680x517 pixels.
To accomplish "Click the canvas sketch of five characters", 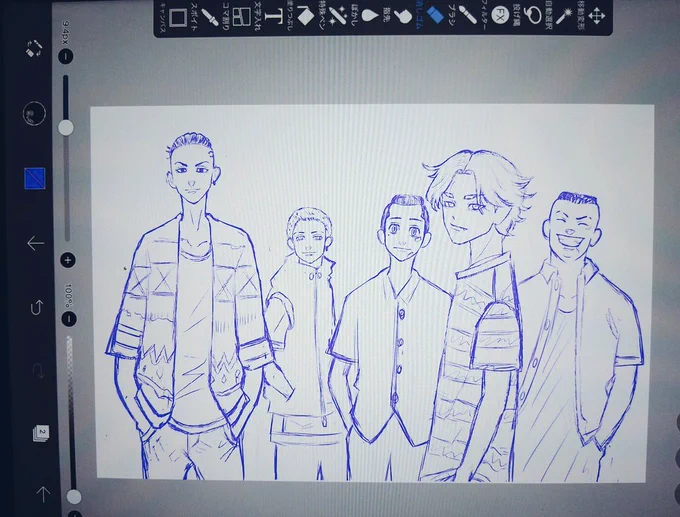I will (x=371, y=293).
